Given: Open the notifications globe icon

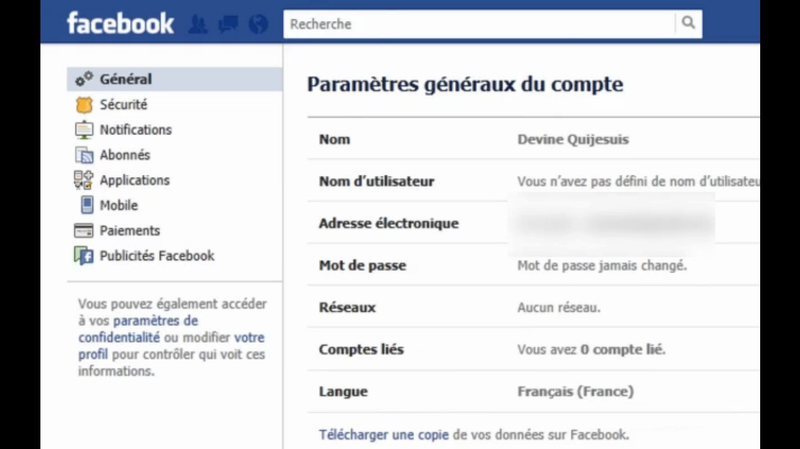Looking at the screenshot, I should (x=258, y=24).
